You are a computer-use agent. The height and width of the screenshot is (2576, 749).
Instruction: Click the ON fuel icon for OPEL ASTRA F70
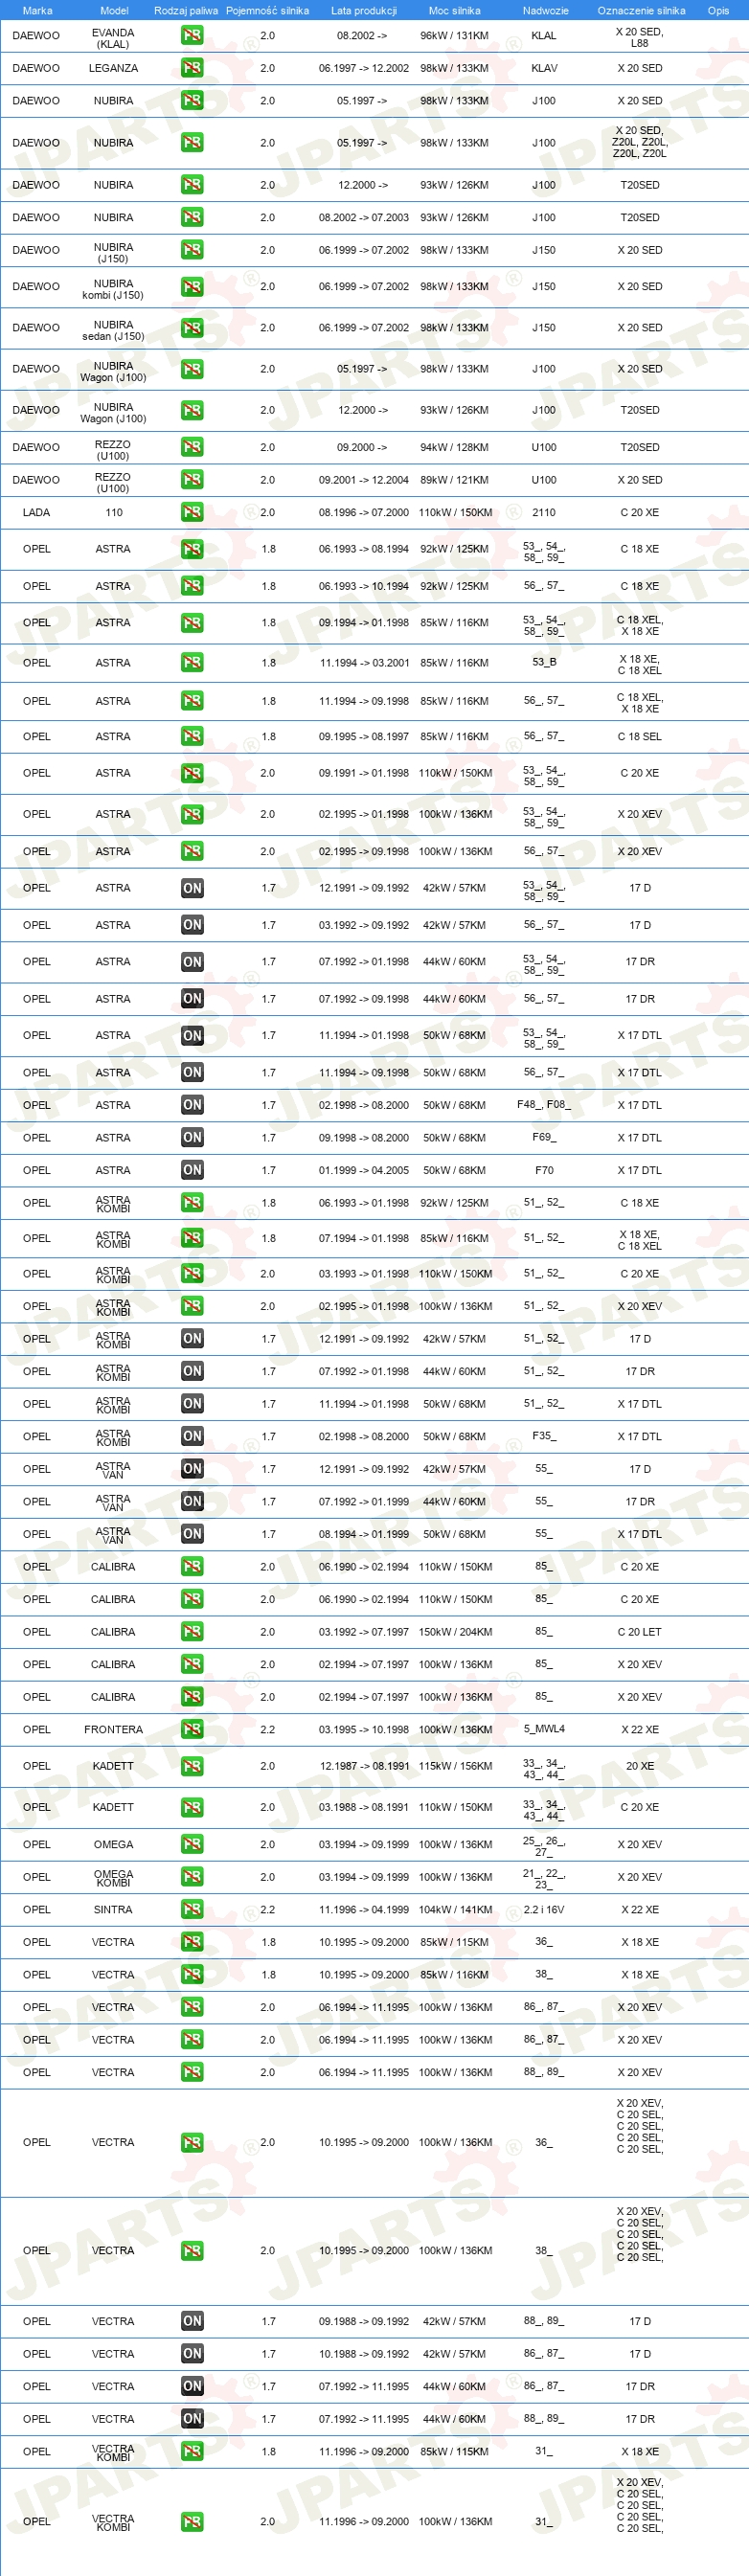pyautogui.click(x=192, y=1170)
